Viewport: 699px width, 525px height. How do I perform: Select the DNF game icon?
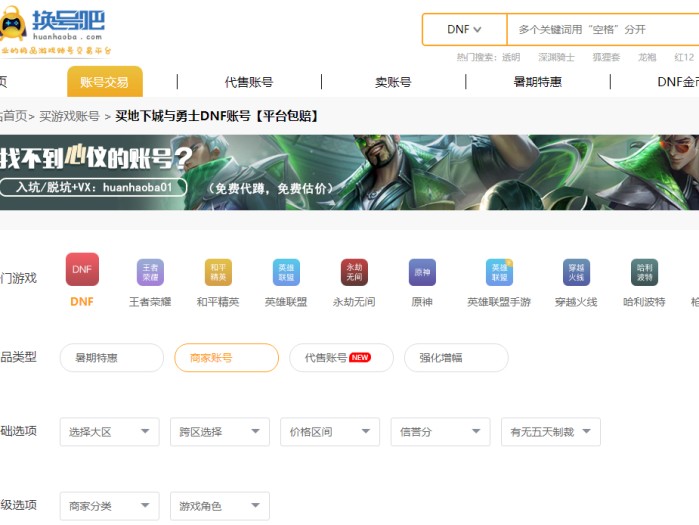click(x=82, y=269)
